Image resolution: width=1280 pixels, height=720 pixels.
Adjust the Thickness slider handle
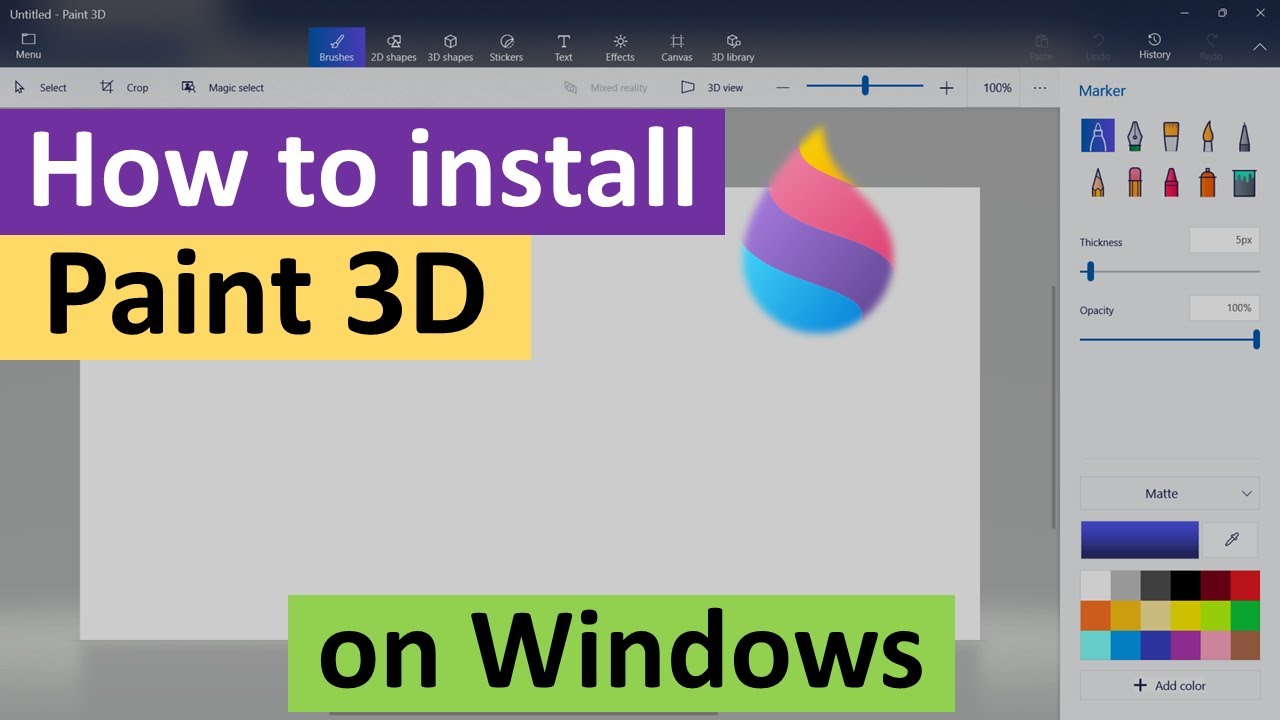(1090, 271)
